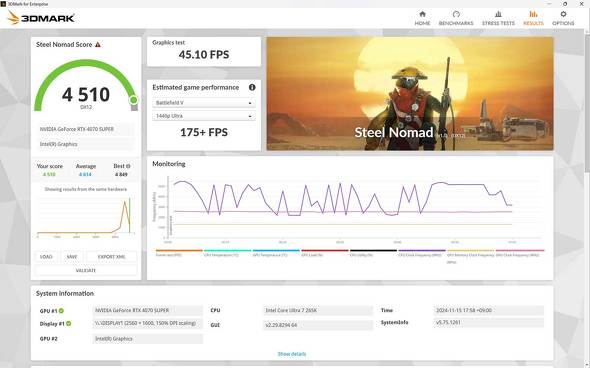Click the Monitoring heading

(x=169, y=164)
